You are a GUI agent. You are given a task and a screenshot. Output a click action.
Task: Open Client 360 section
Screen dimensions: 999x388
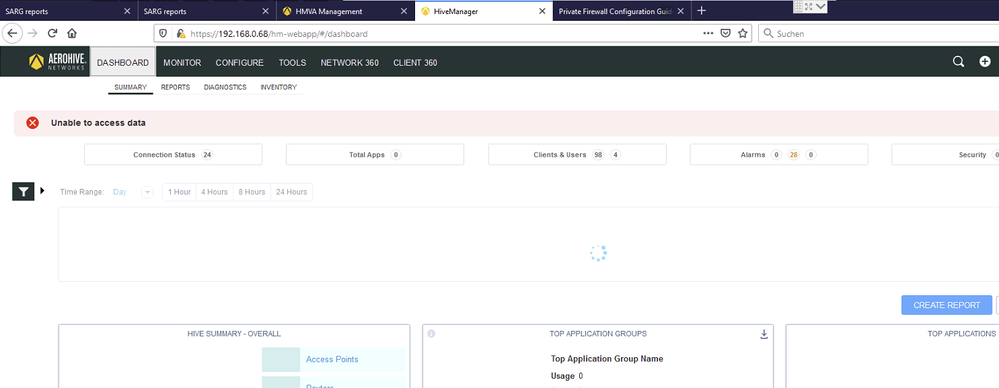pos(415,62)
